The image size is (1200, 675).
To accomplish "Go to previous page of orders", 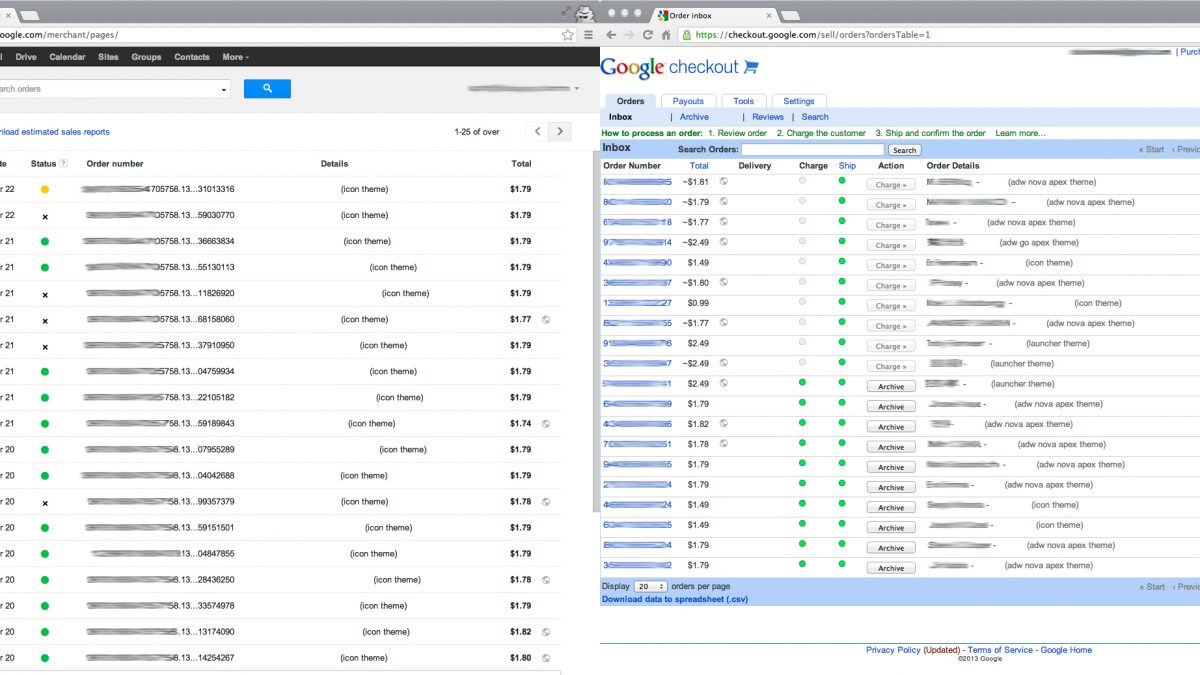I will coord(538,132).
